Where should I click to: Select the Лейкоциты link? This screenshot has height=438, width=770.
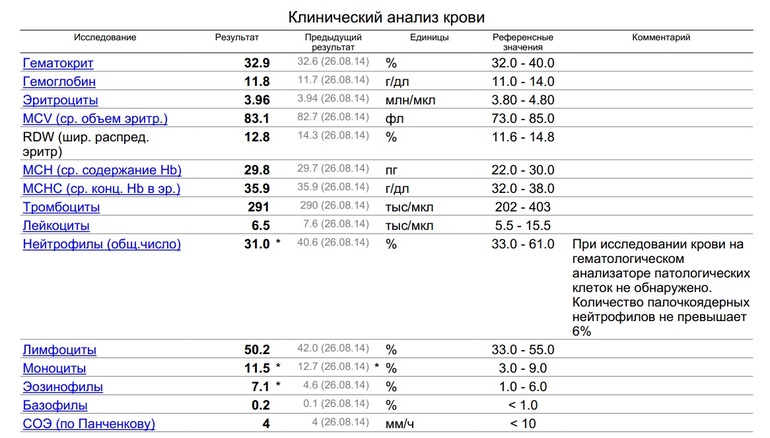point(57,225)
